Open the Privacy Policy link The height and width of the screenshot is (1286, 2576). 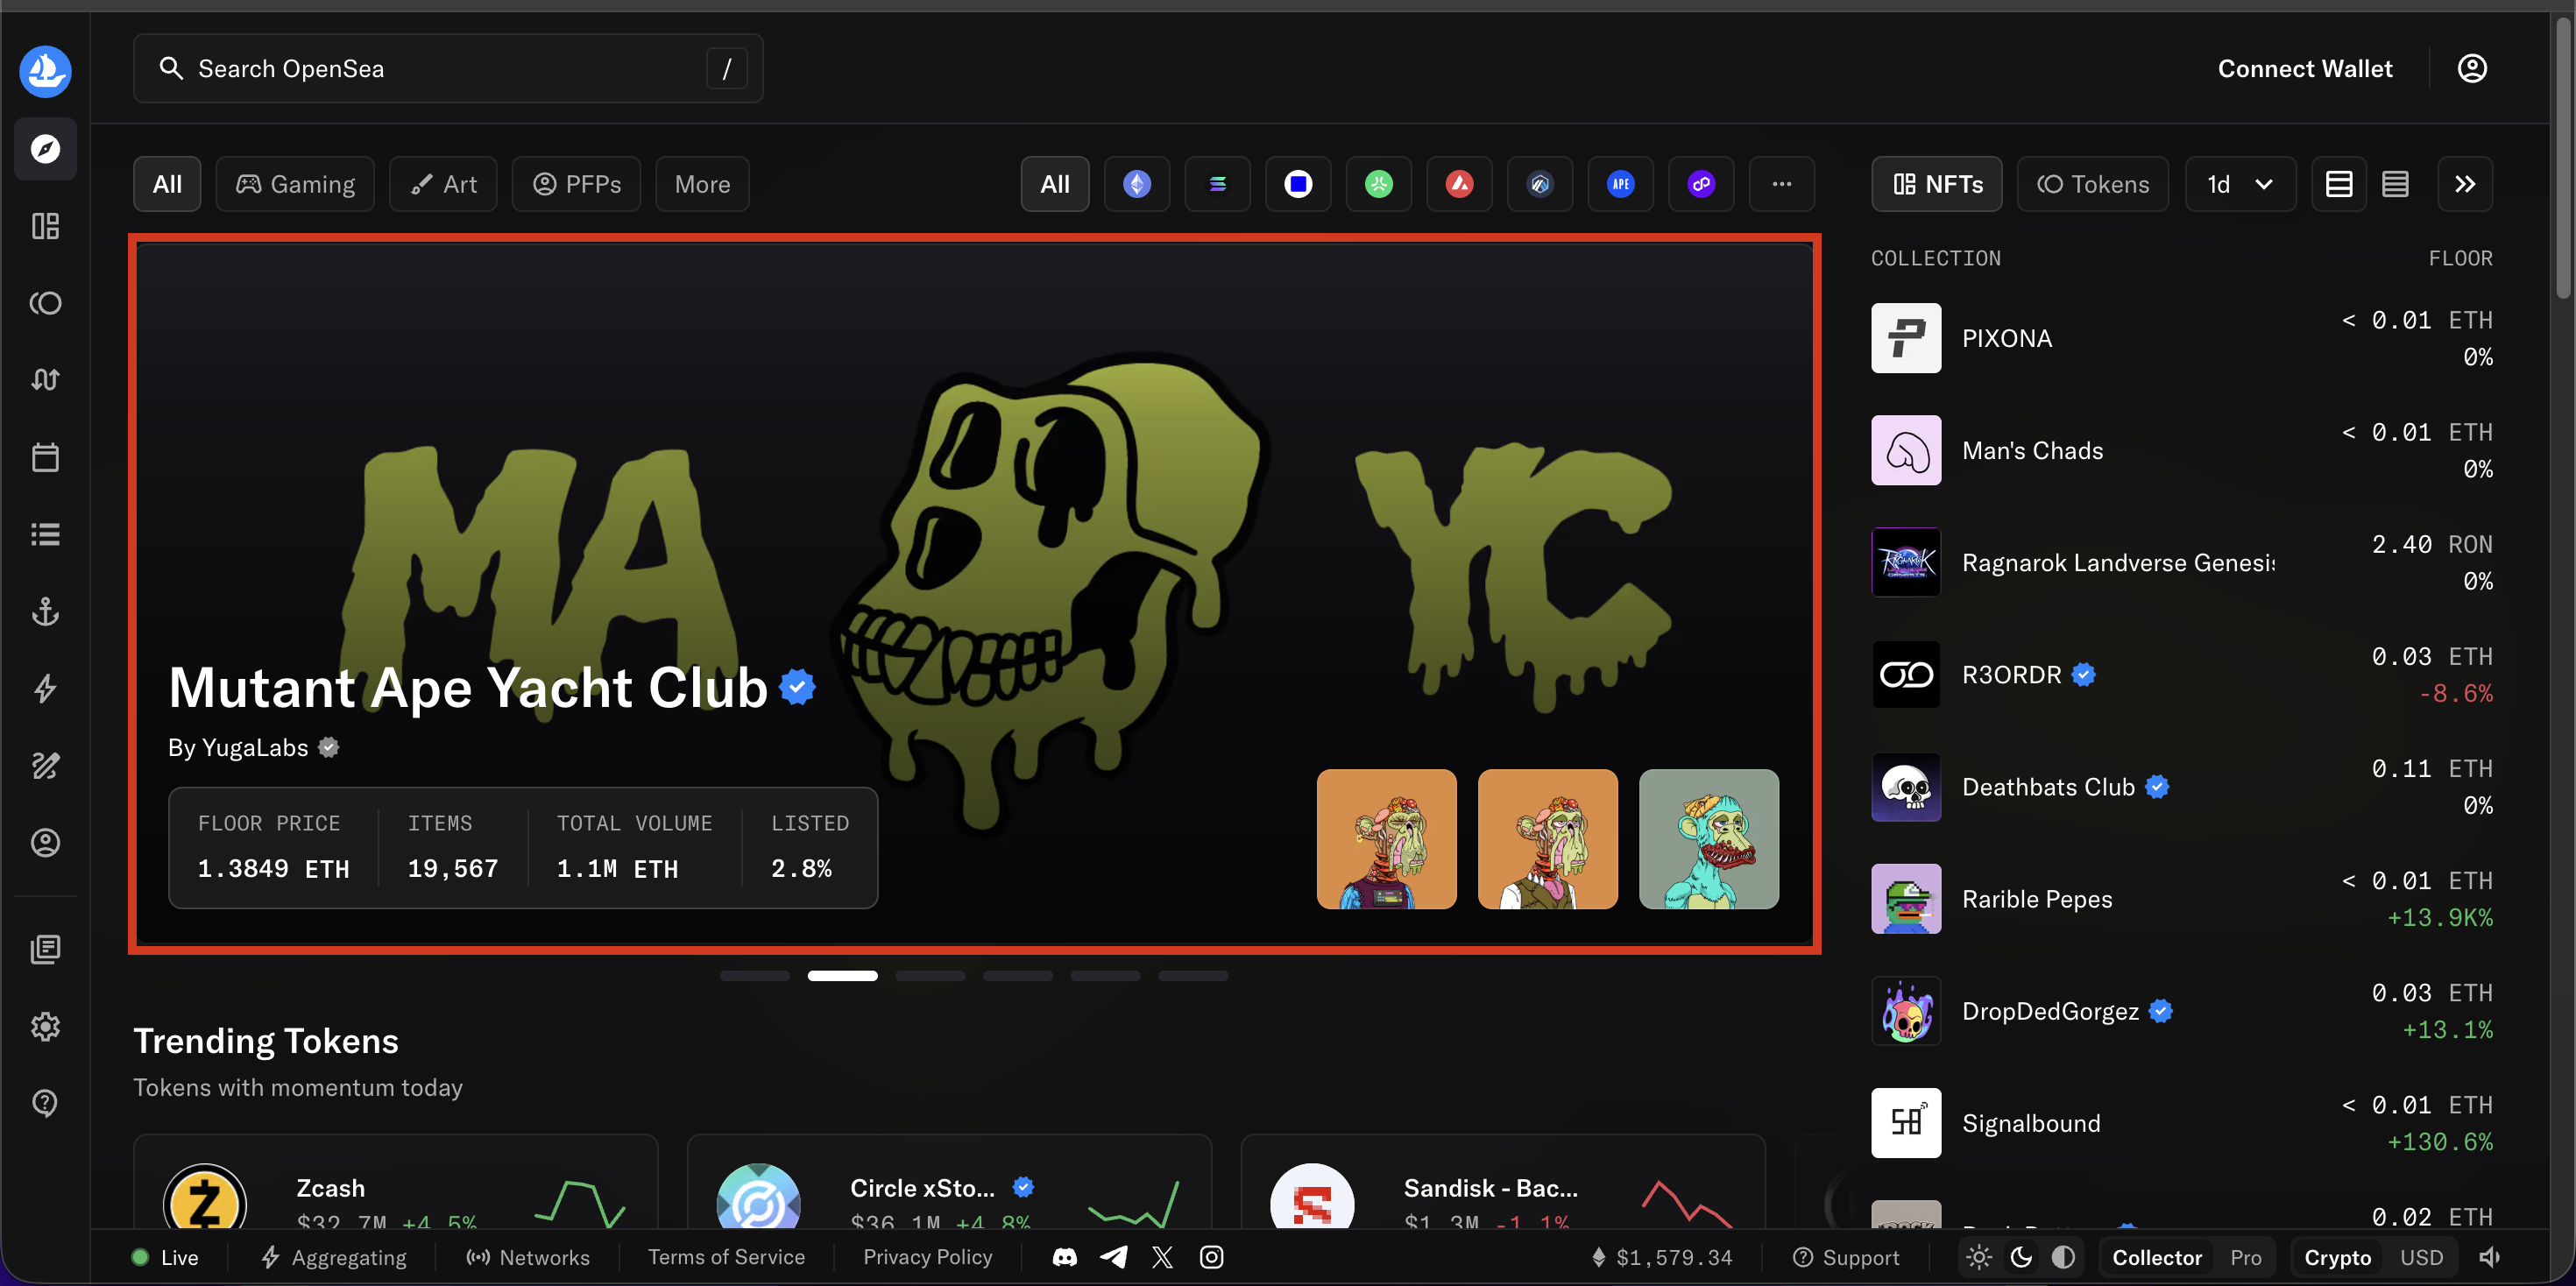point(928,1257)
